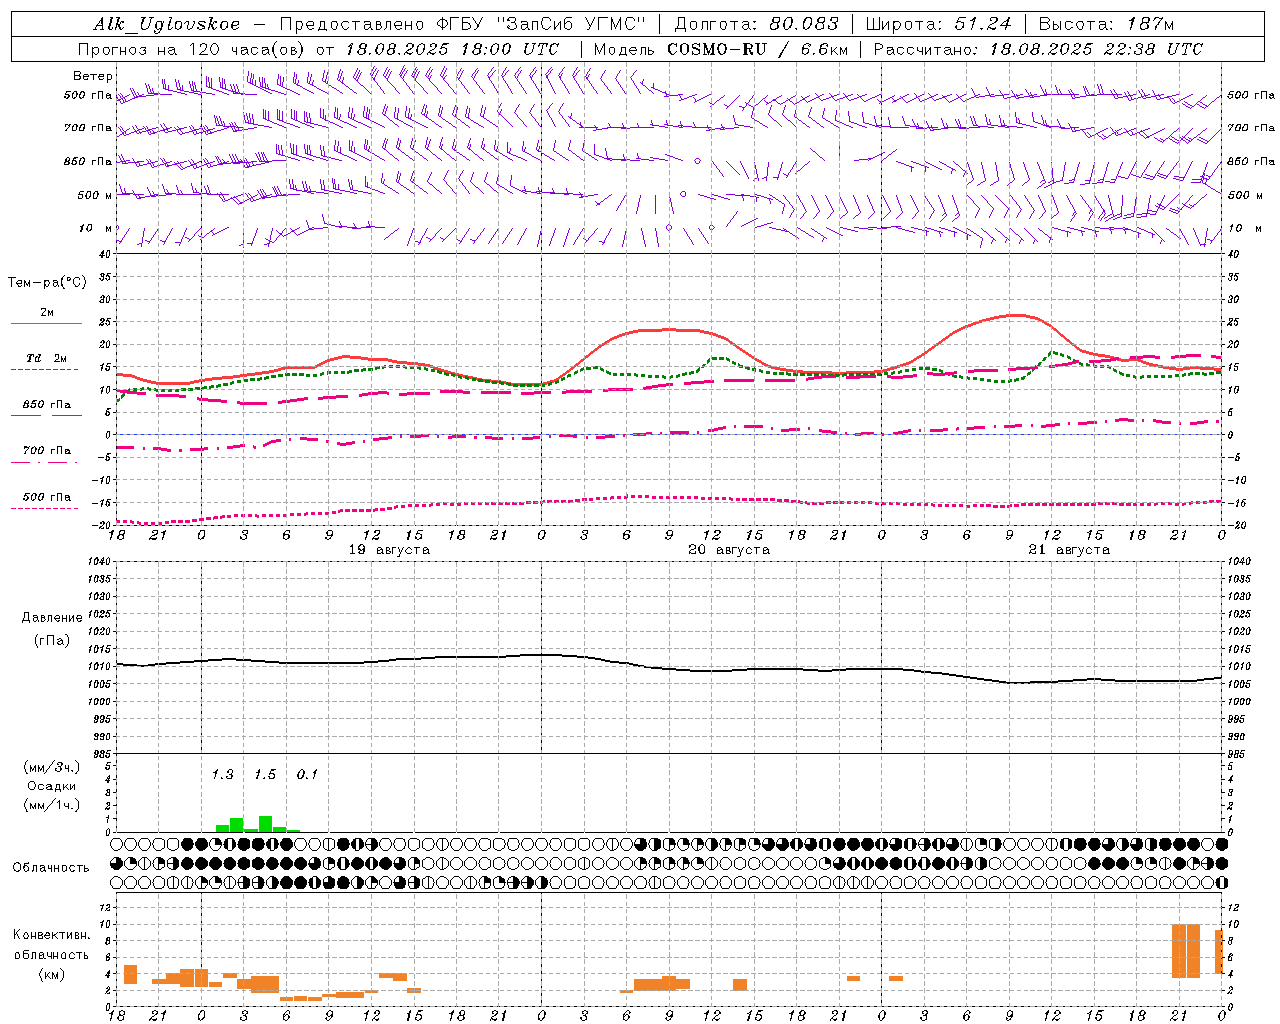Click the Рассчитано: 18.08.2025 22:38 UTC timestamp
The height and width of the screenshot is (1024, 1280).
tap(1038, 49)
